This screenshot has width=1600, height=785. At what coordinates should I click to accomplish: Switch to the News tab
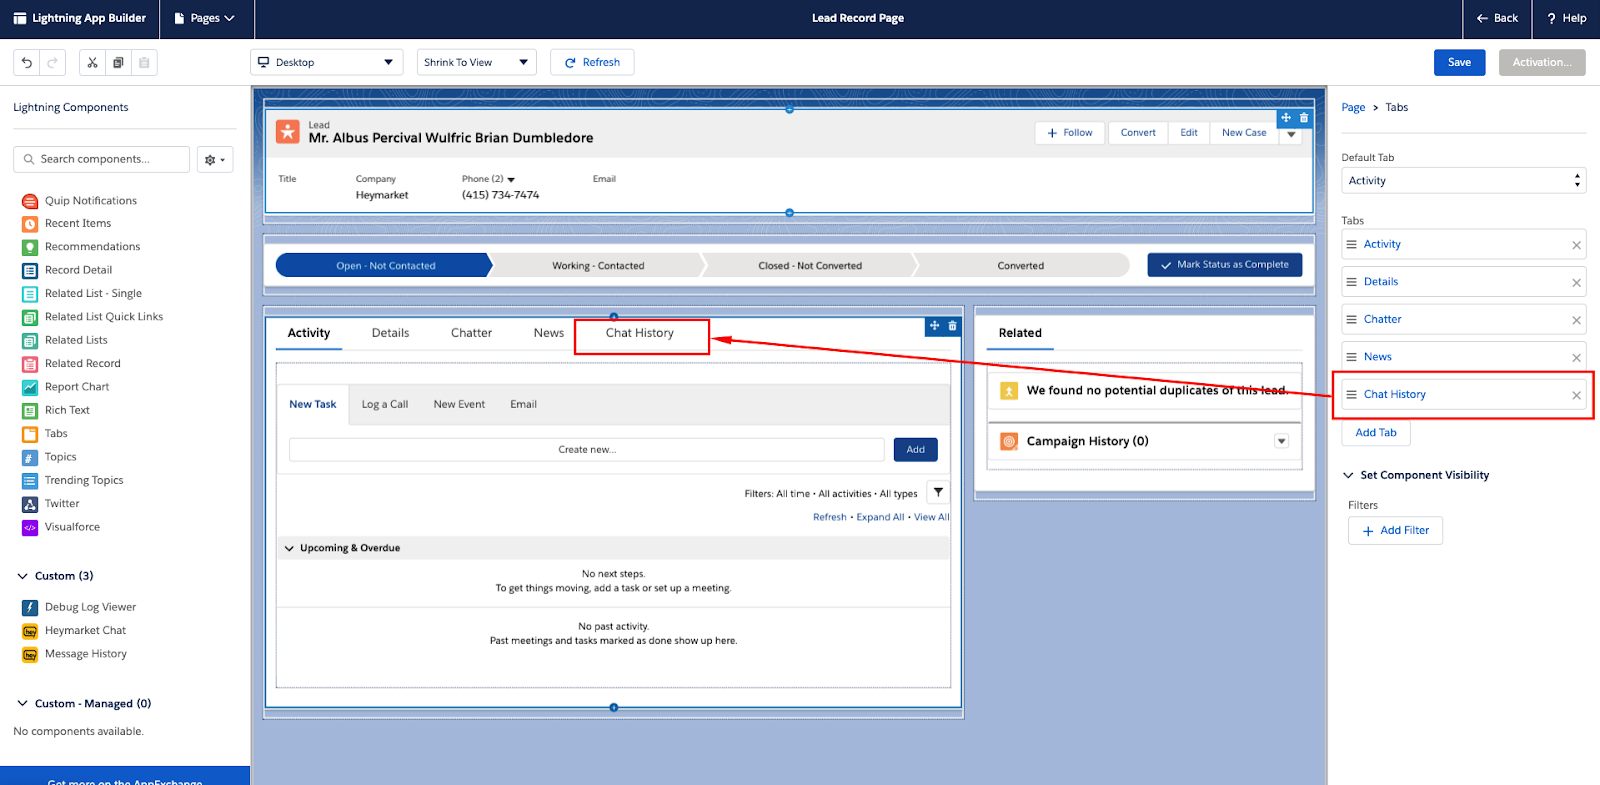point(548,333)
